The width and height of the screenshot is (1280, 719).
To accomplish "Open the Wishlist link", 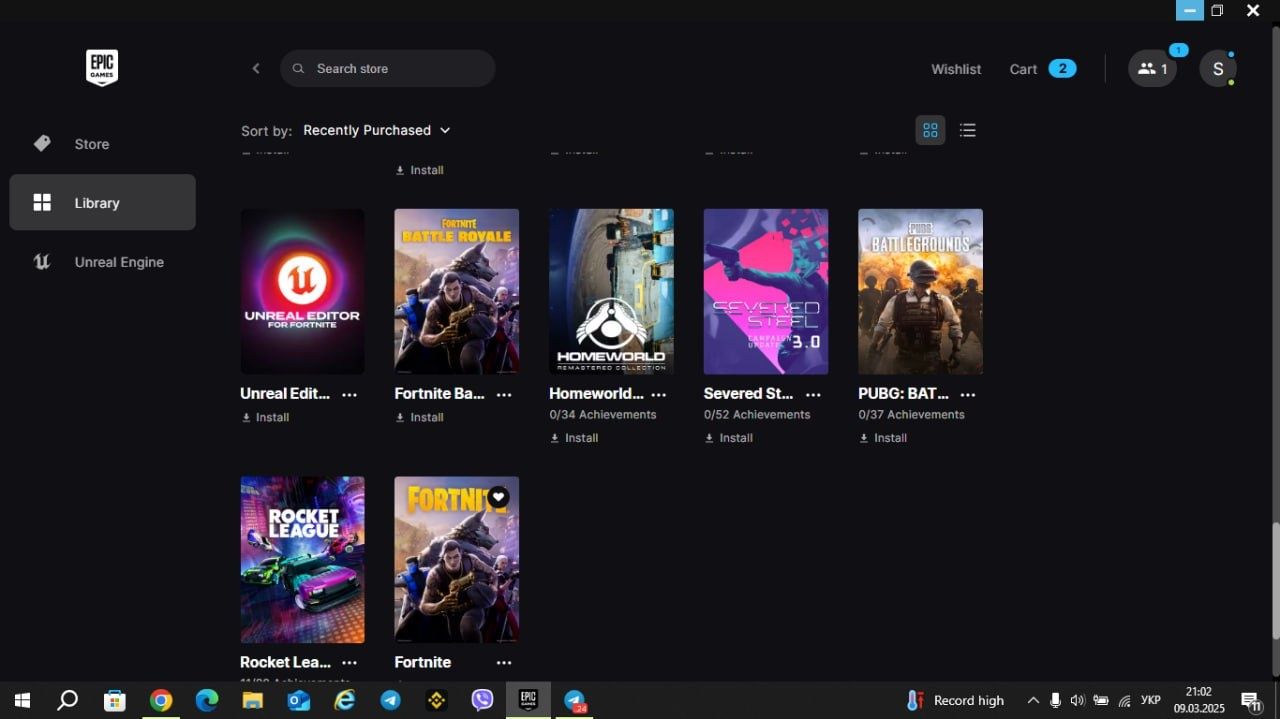I will tap(956, 69).
